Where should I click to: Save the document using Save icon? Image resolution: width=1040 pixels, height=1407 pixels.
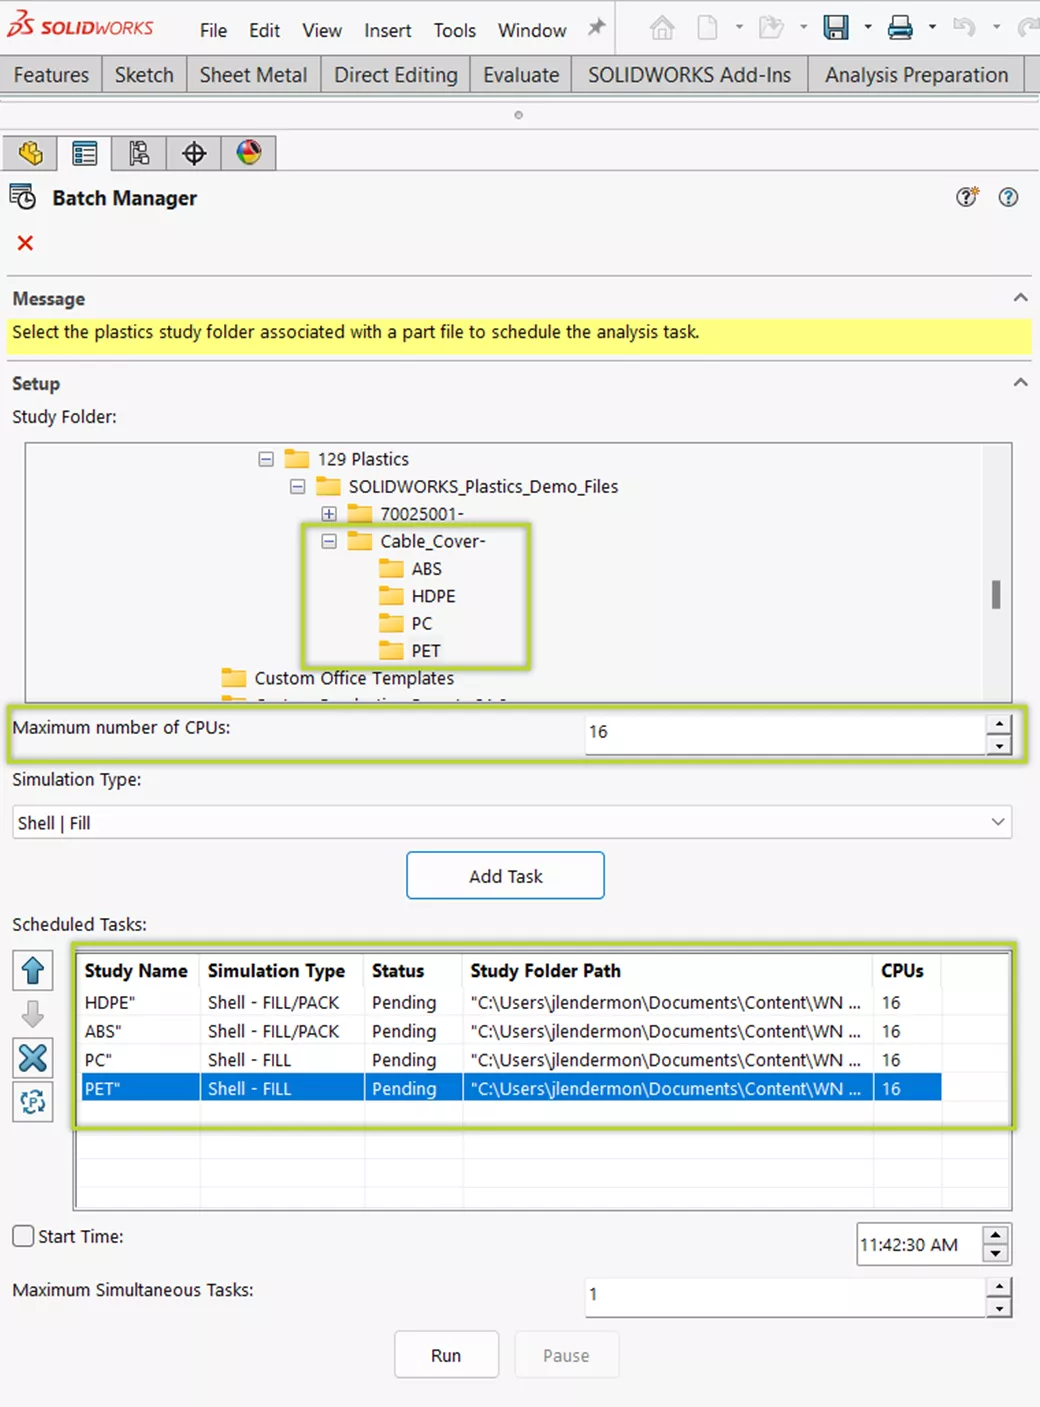pyautogui.click(x=836, y=28)
